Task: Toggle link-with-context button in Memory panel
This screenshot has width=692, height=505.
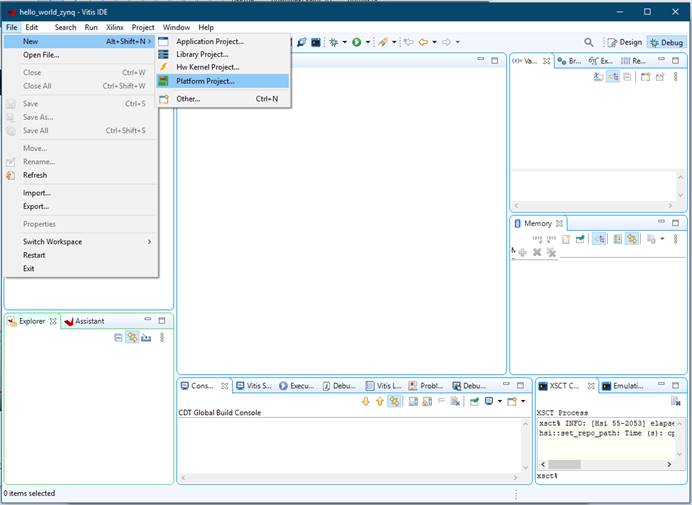Action: click(x=598, y=239)
